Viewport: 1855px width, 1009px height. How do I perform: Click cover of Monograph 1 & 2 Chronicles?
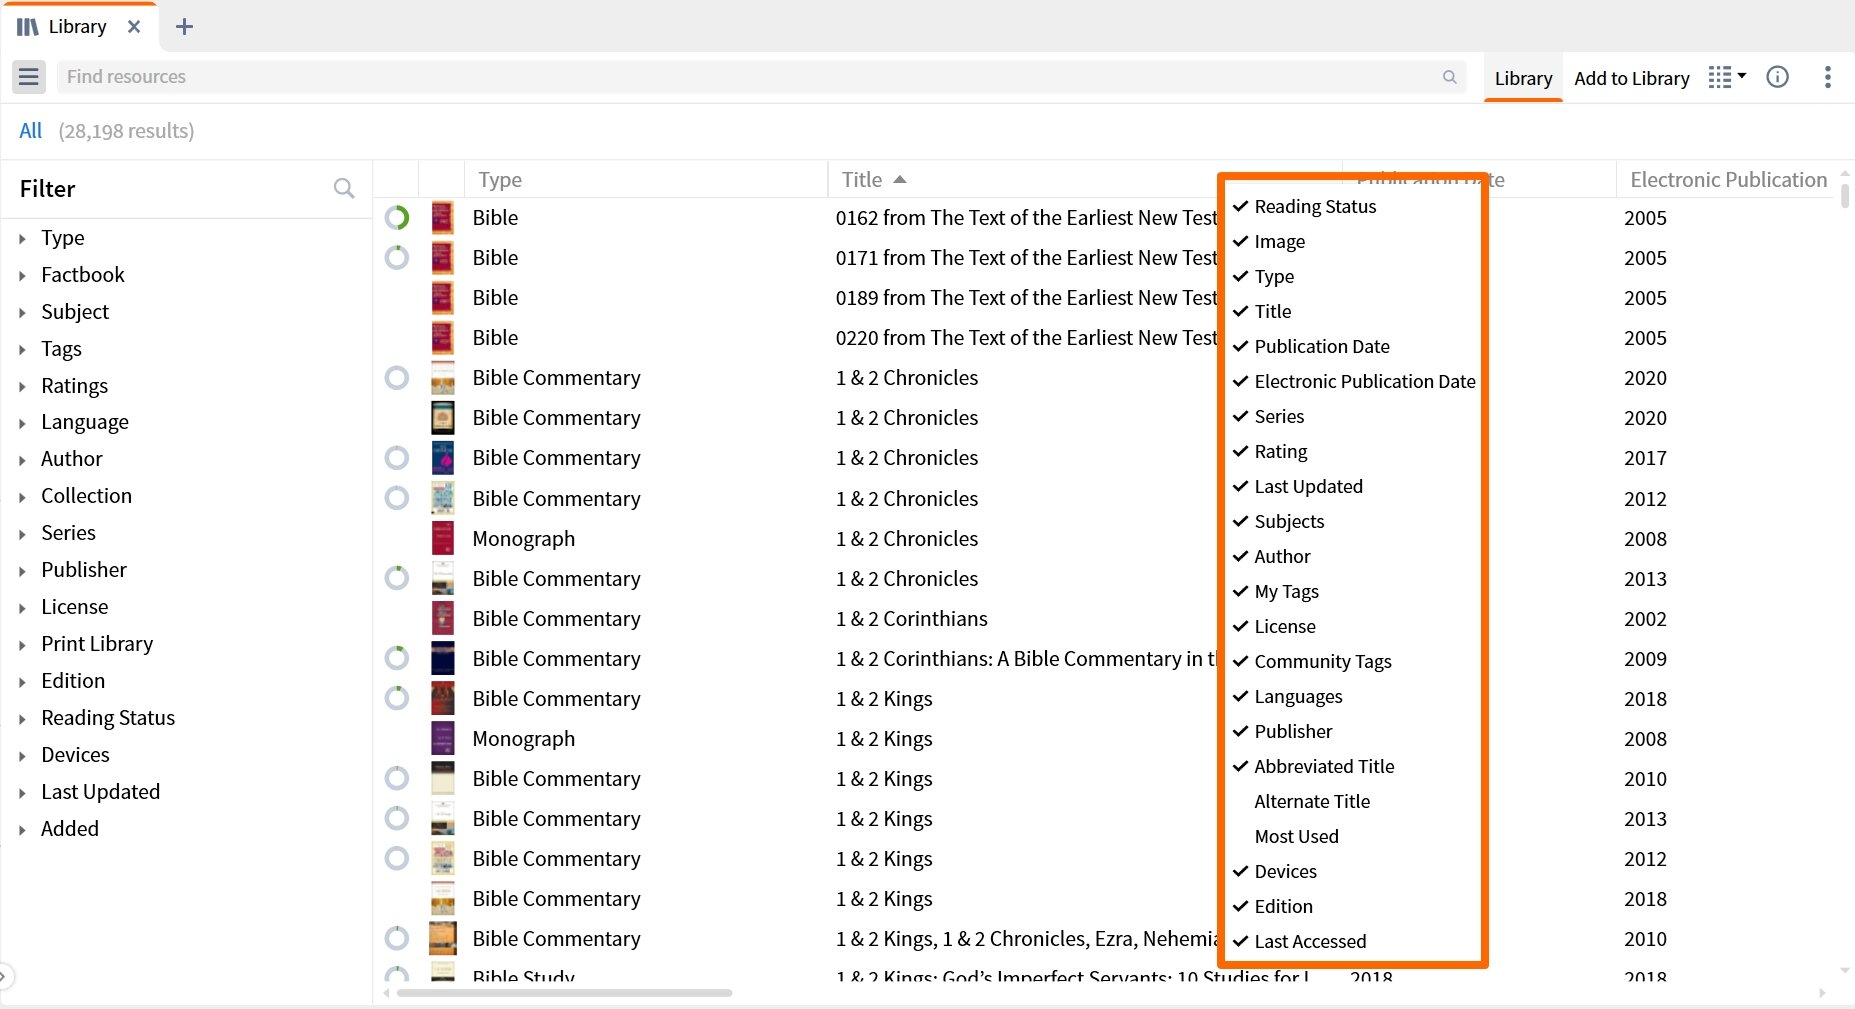[442, 538]
